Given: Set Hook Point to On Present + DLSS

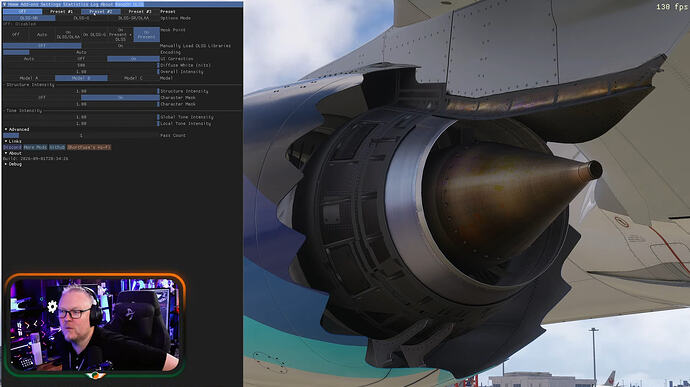Looking at the screenshot, I should 120,34.
